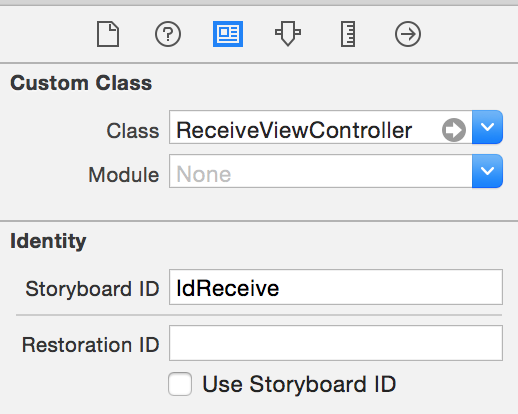Click the empty Restoration ID field
This screenshot has width=518, height=414.
tap(336, 343)
